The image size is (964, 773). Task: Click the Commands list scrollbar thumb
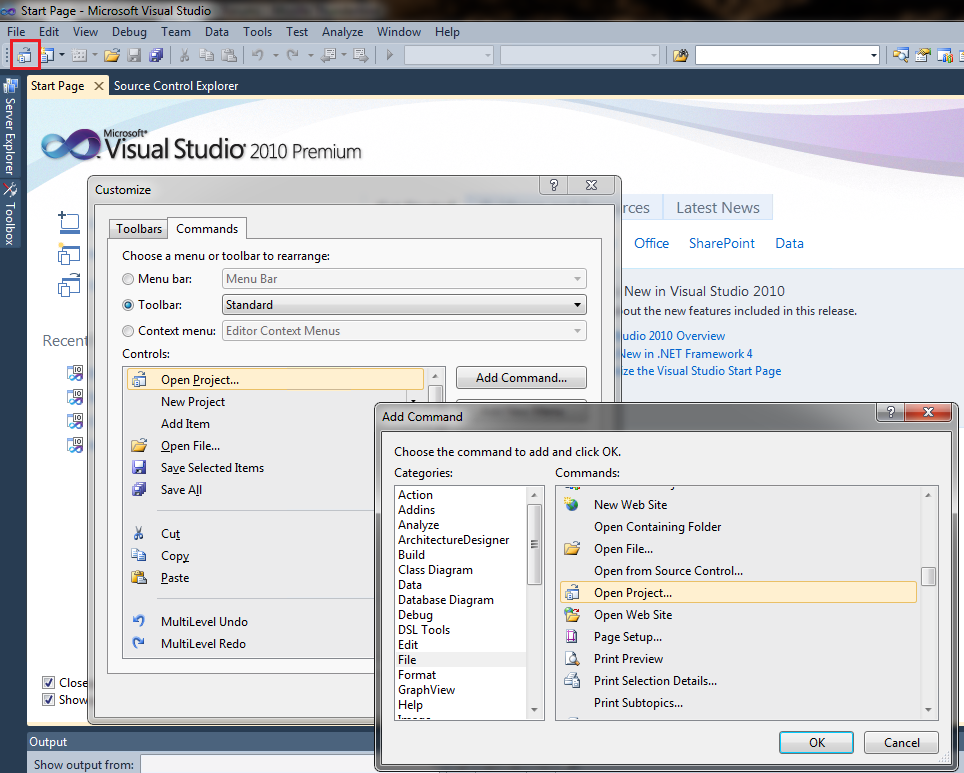point(928,577)
